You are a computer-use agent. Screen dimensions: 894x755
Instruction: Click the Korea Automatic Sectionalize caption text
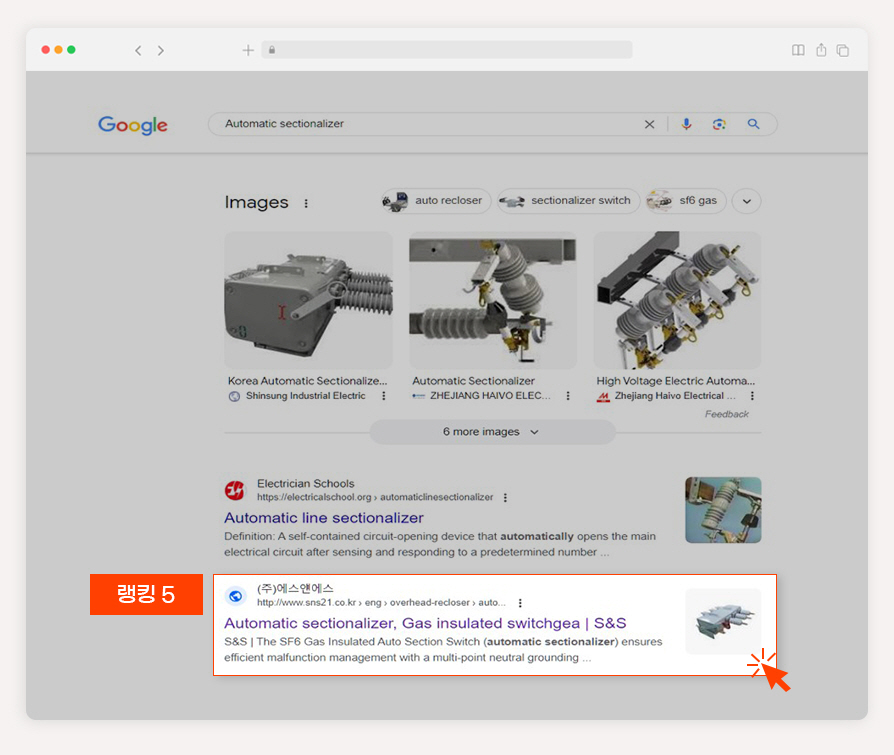pyautogui.click(x=307, y=381)
